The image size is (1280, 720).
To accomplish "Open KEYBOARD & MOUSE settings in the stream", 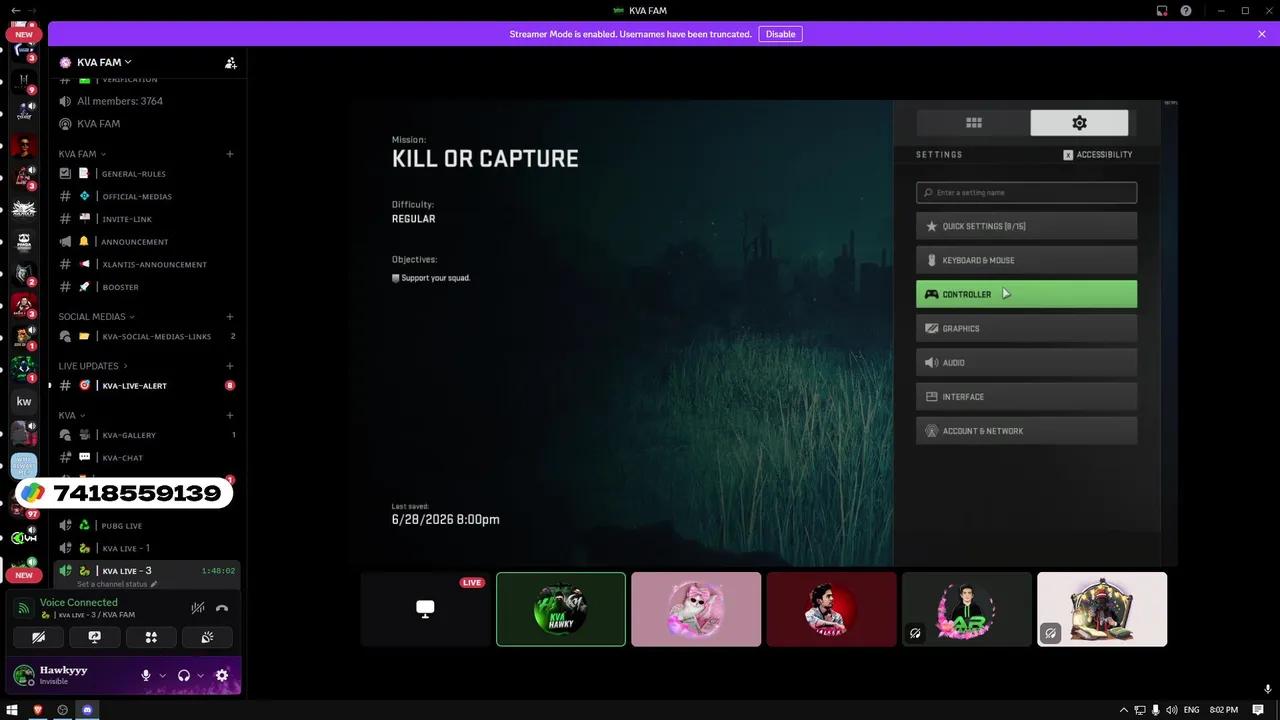I will pos(1026,260).
